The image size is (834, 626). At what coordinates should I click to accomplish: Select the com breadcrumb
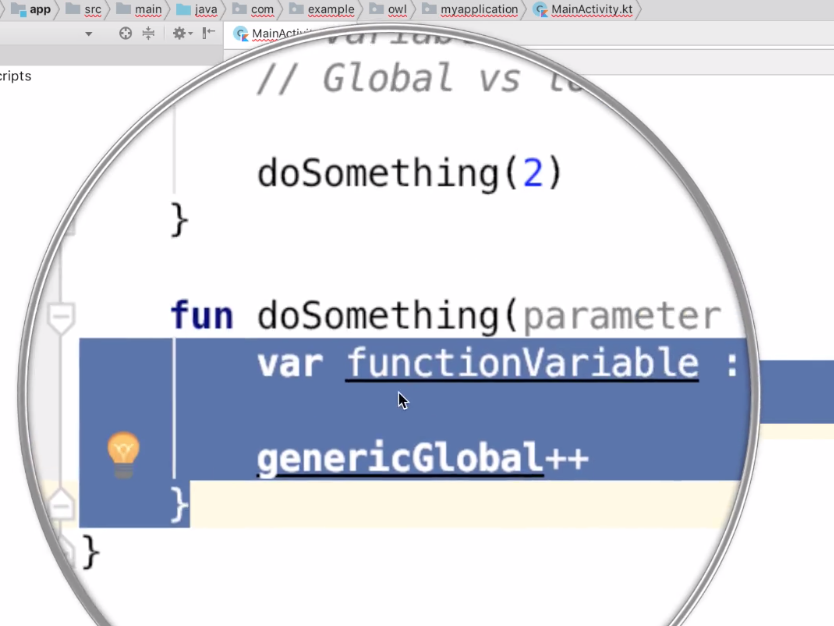(254, 9)
